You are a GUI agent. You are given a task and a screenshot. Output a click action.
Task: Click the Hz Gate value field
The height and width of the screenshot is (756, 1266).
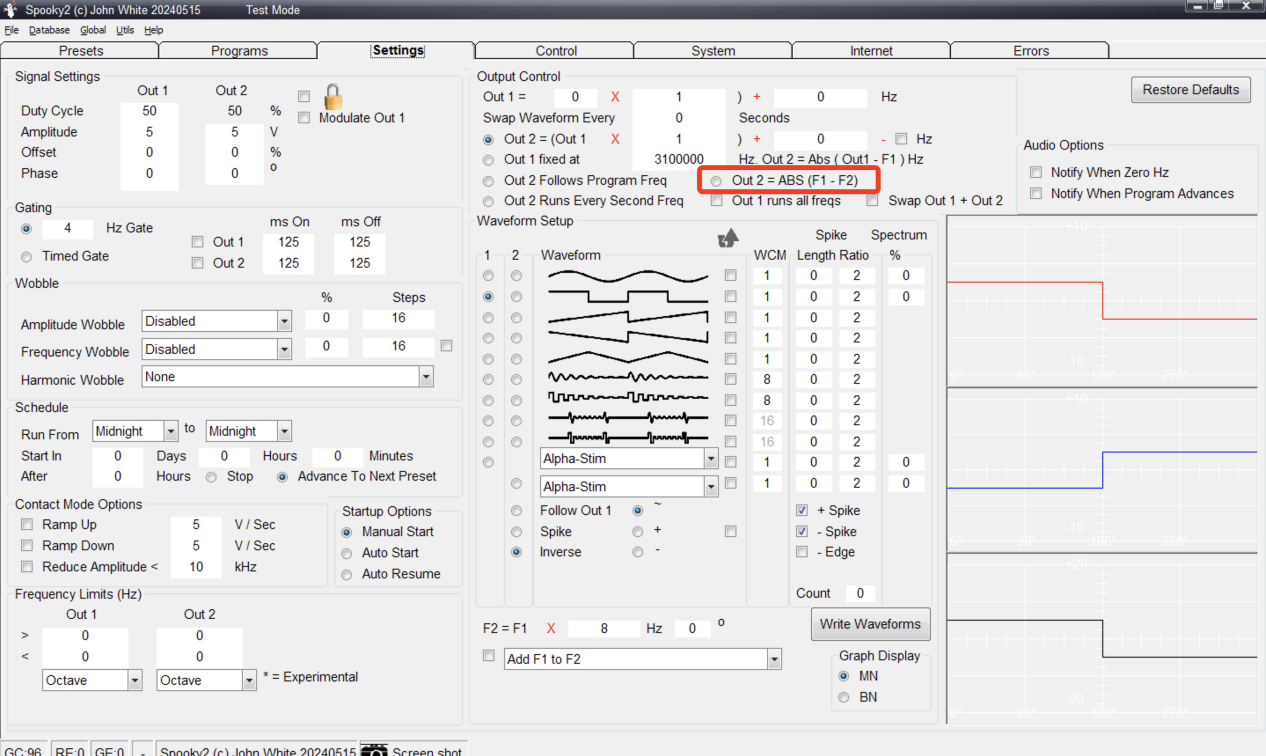pyautogui.click(x=68, y=228)
